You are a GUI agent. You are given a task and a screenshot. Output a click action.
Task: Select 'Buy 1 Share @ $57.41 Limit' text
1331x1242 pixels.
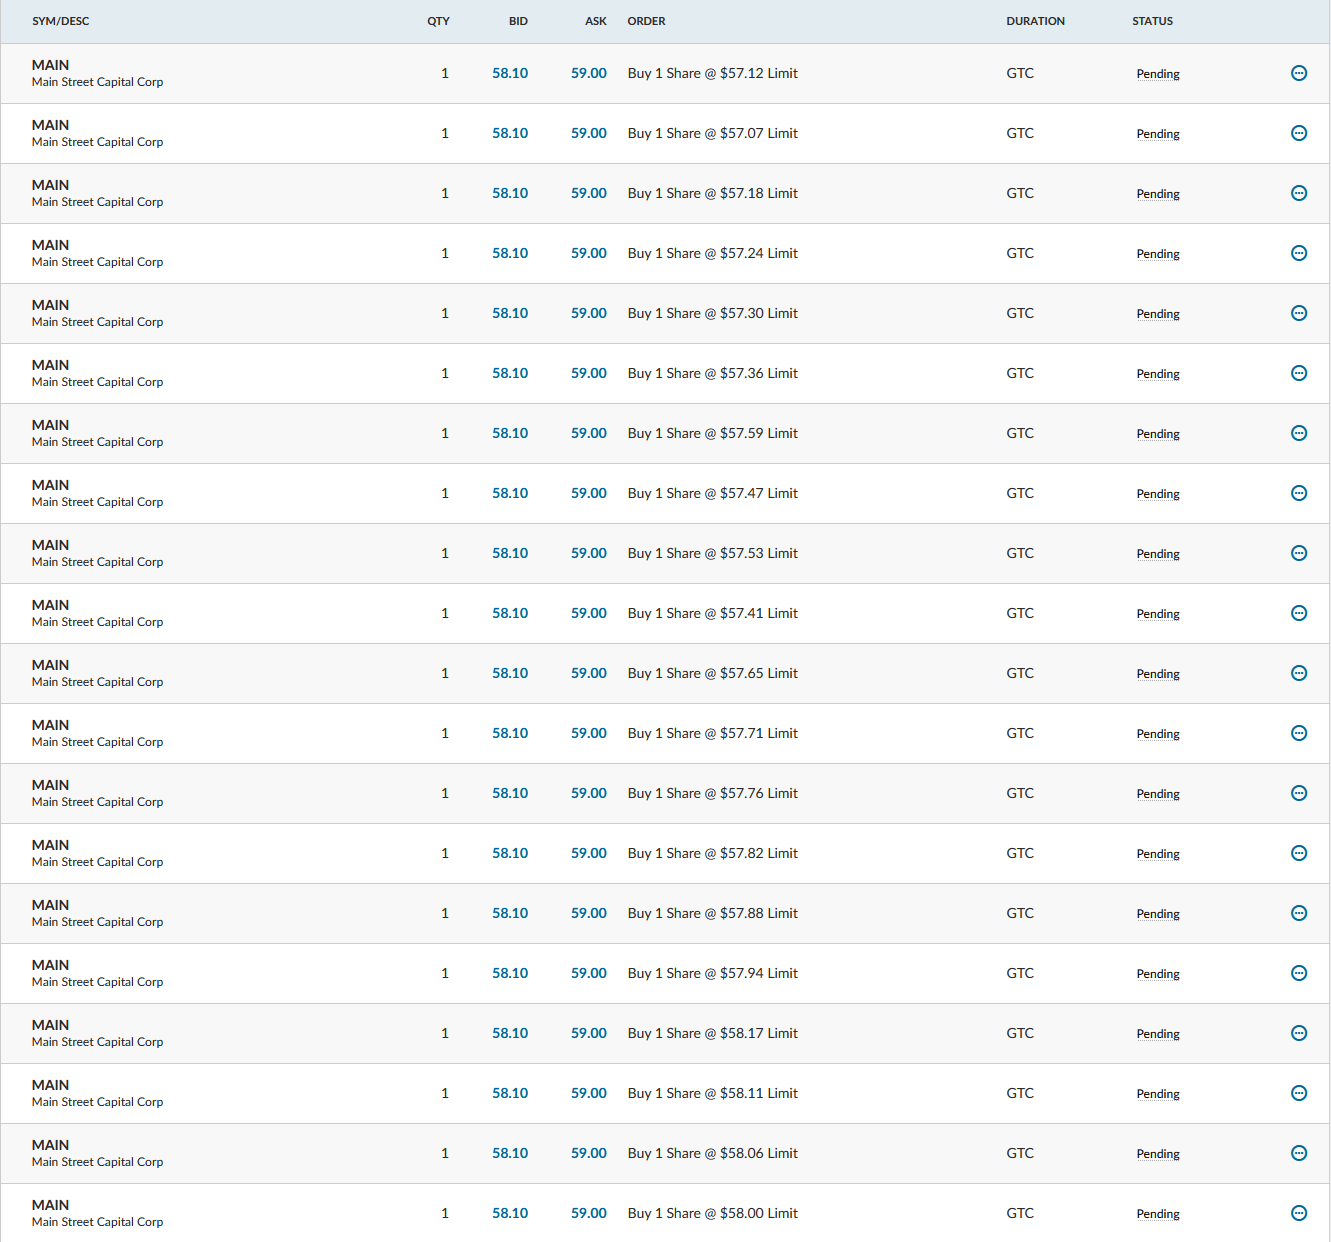tap(713, 613)
